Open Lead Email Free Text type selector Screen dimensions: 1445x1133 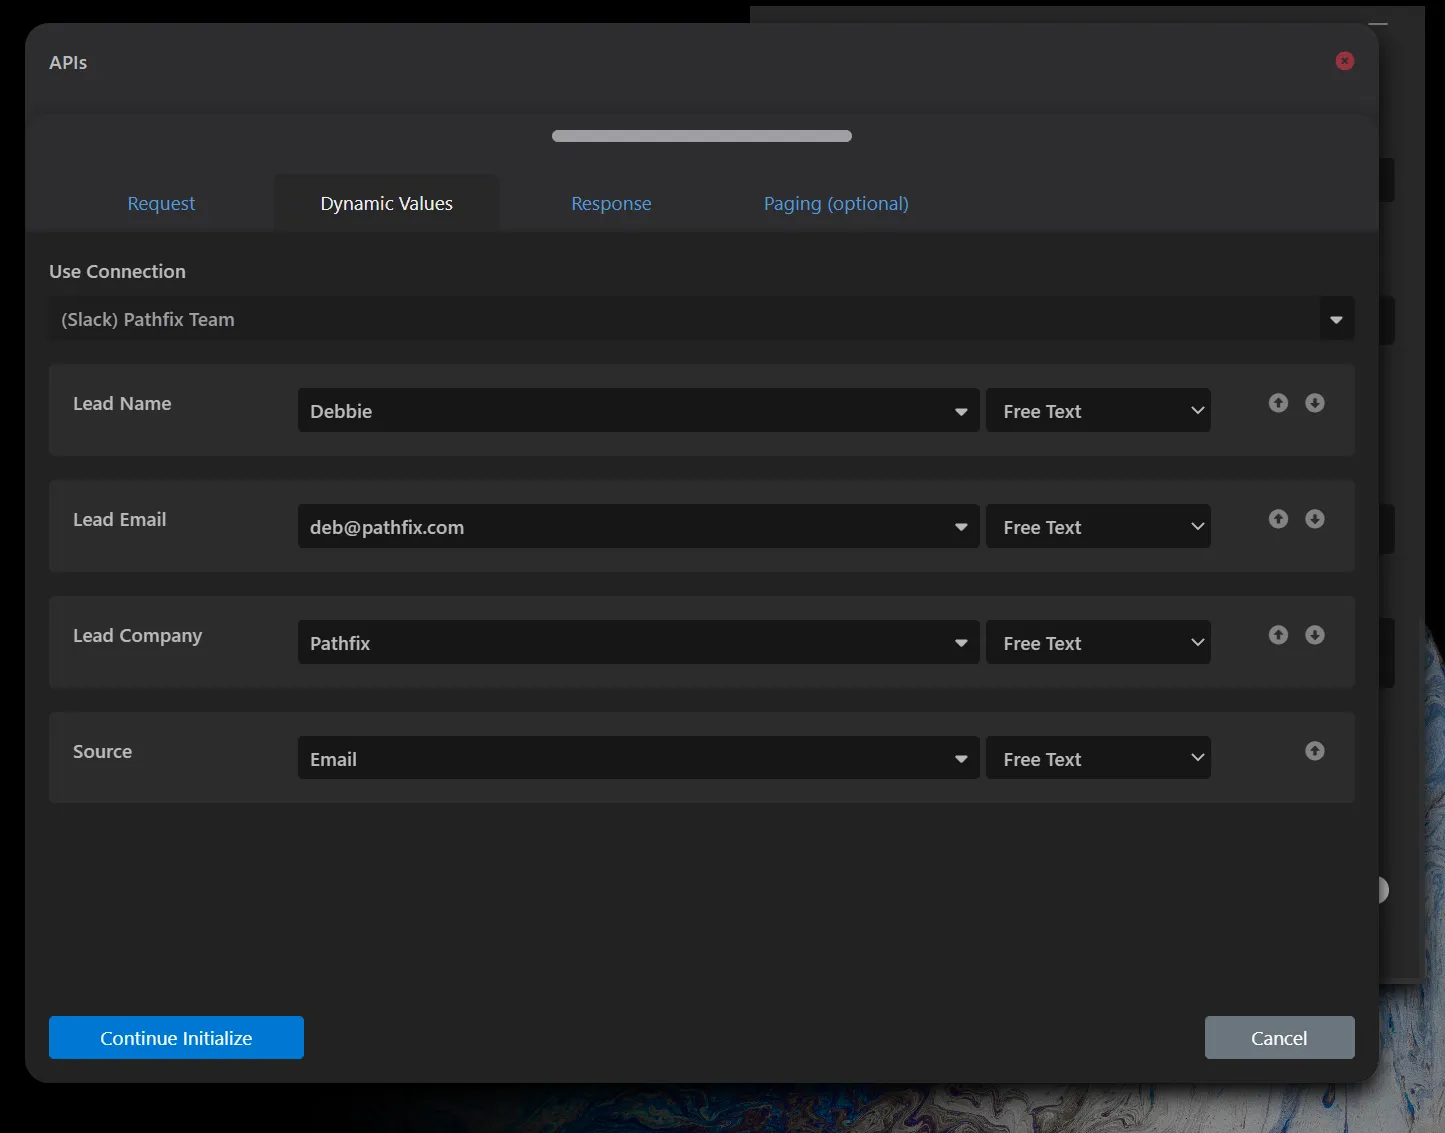coord(1098,527)
